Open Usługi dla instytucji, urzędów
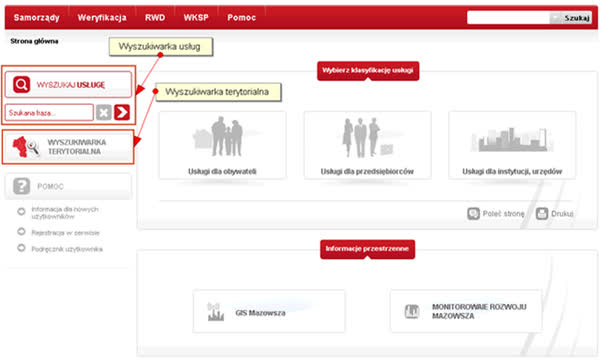 (x=512, y=171)
